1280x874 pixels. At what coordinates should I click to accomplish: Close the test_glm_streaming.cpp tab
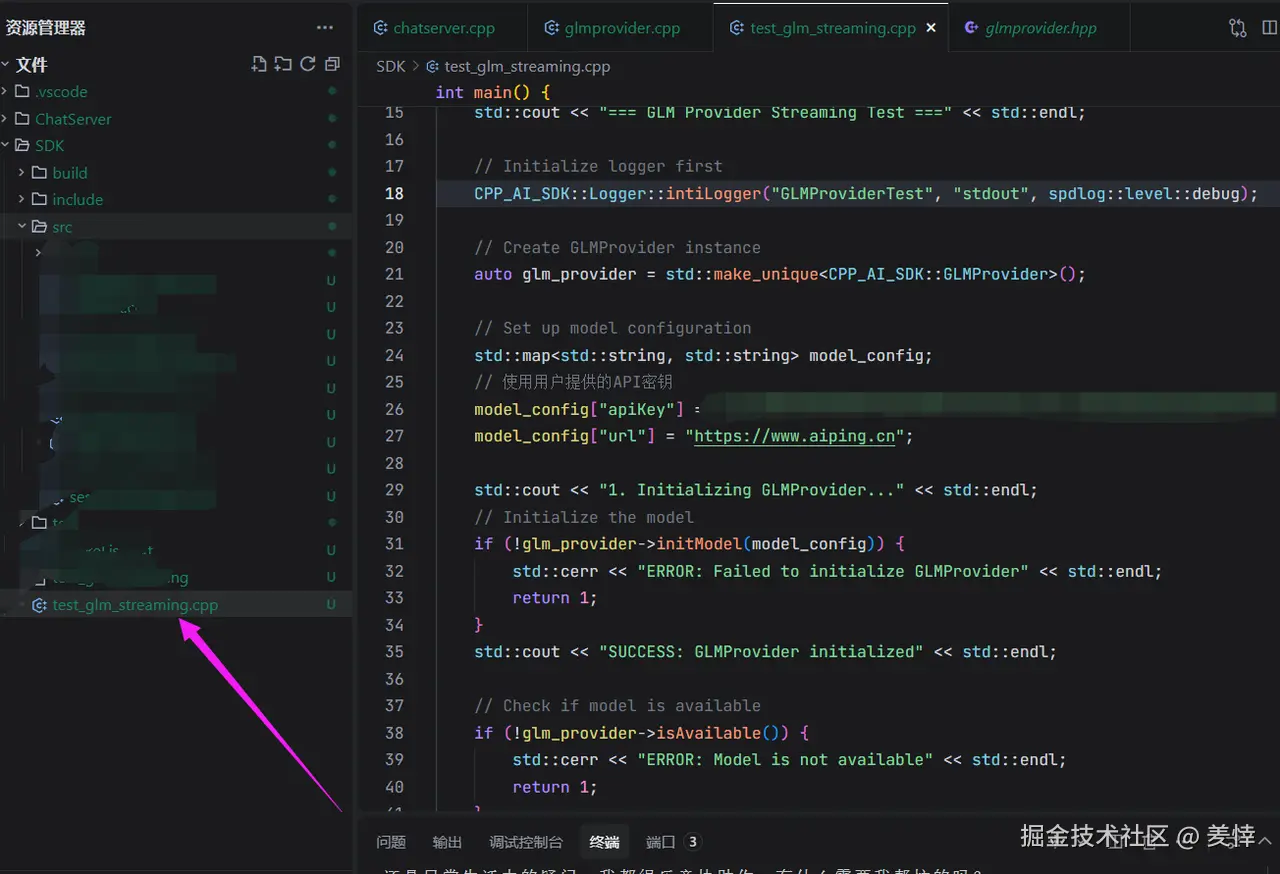pos(931,28)
